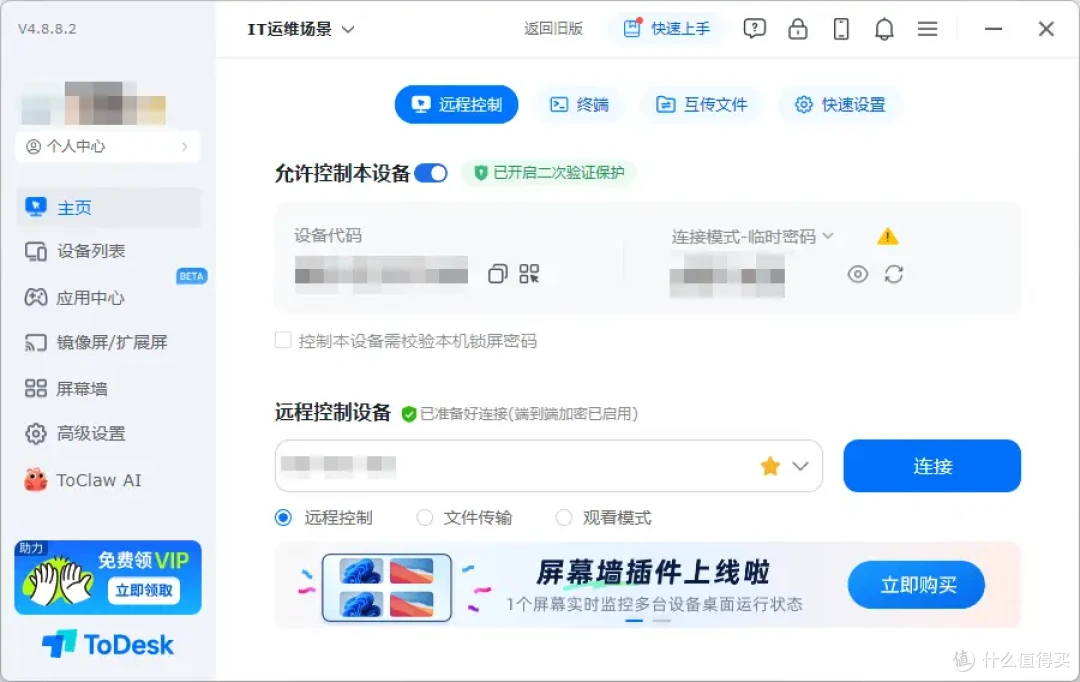
Task: Open the 快速上手 quick start button
Action: [x=667, y=29]
